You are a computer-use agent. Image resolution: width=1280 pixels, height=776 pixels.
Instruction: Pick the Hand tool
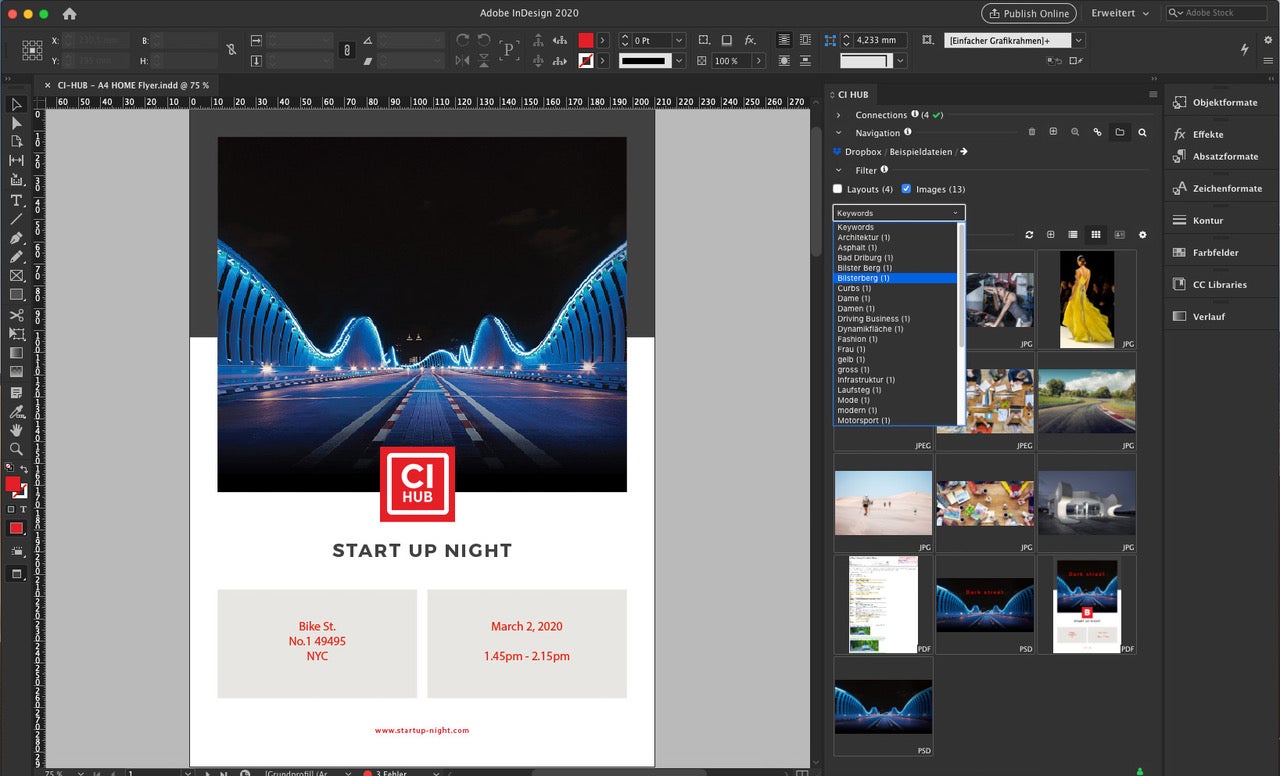point(16,430)
